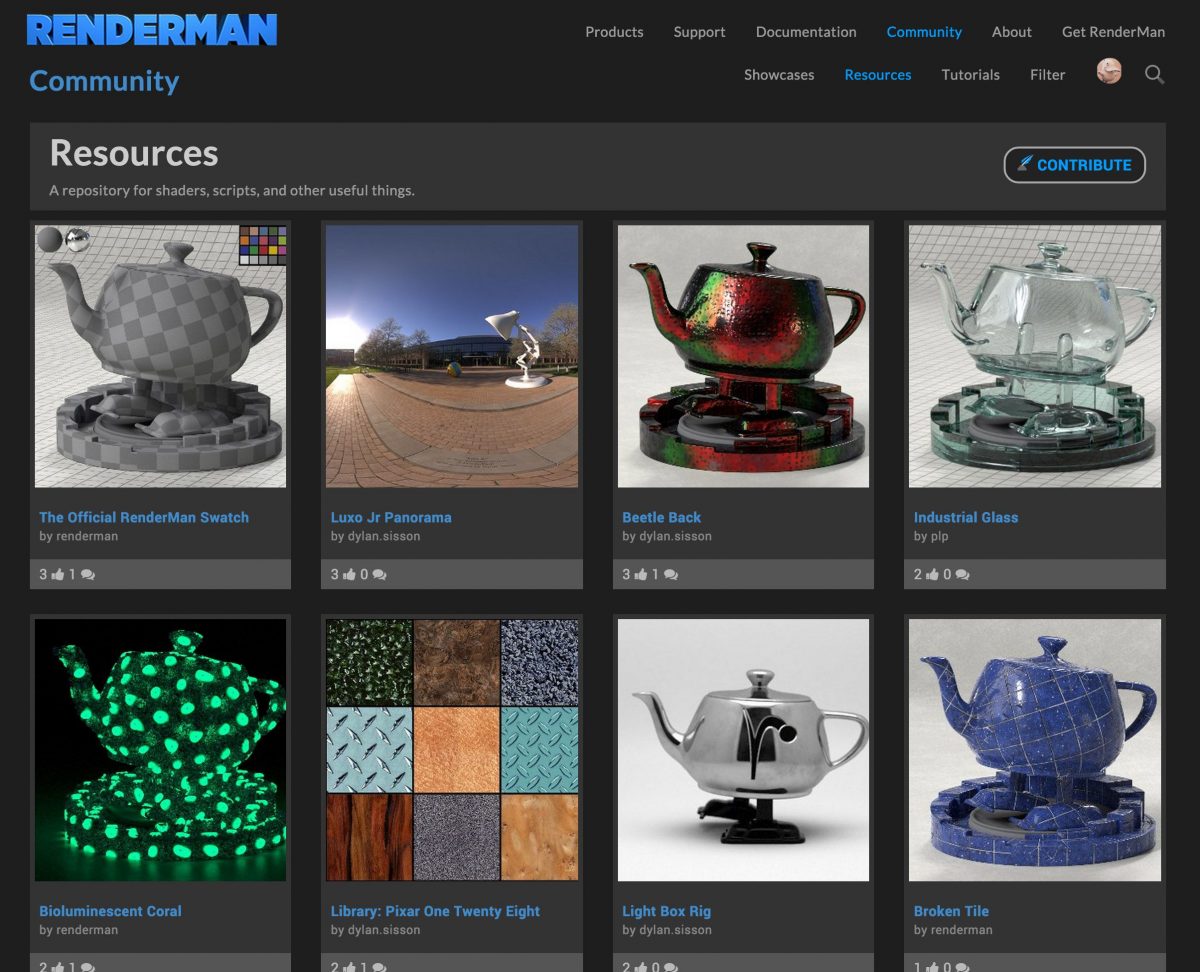Image resolution: width=1200 pixels, height=972 pixels.
Task: Toggle like on Light Box Rig
Action: tap(640, 966)
